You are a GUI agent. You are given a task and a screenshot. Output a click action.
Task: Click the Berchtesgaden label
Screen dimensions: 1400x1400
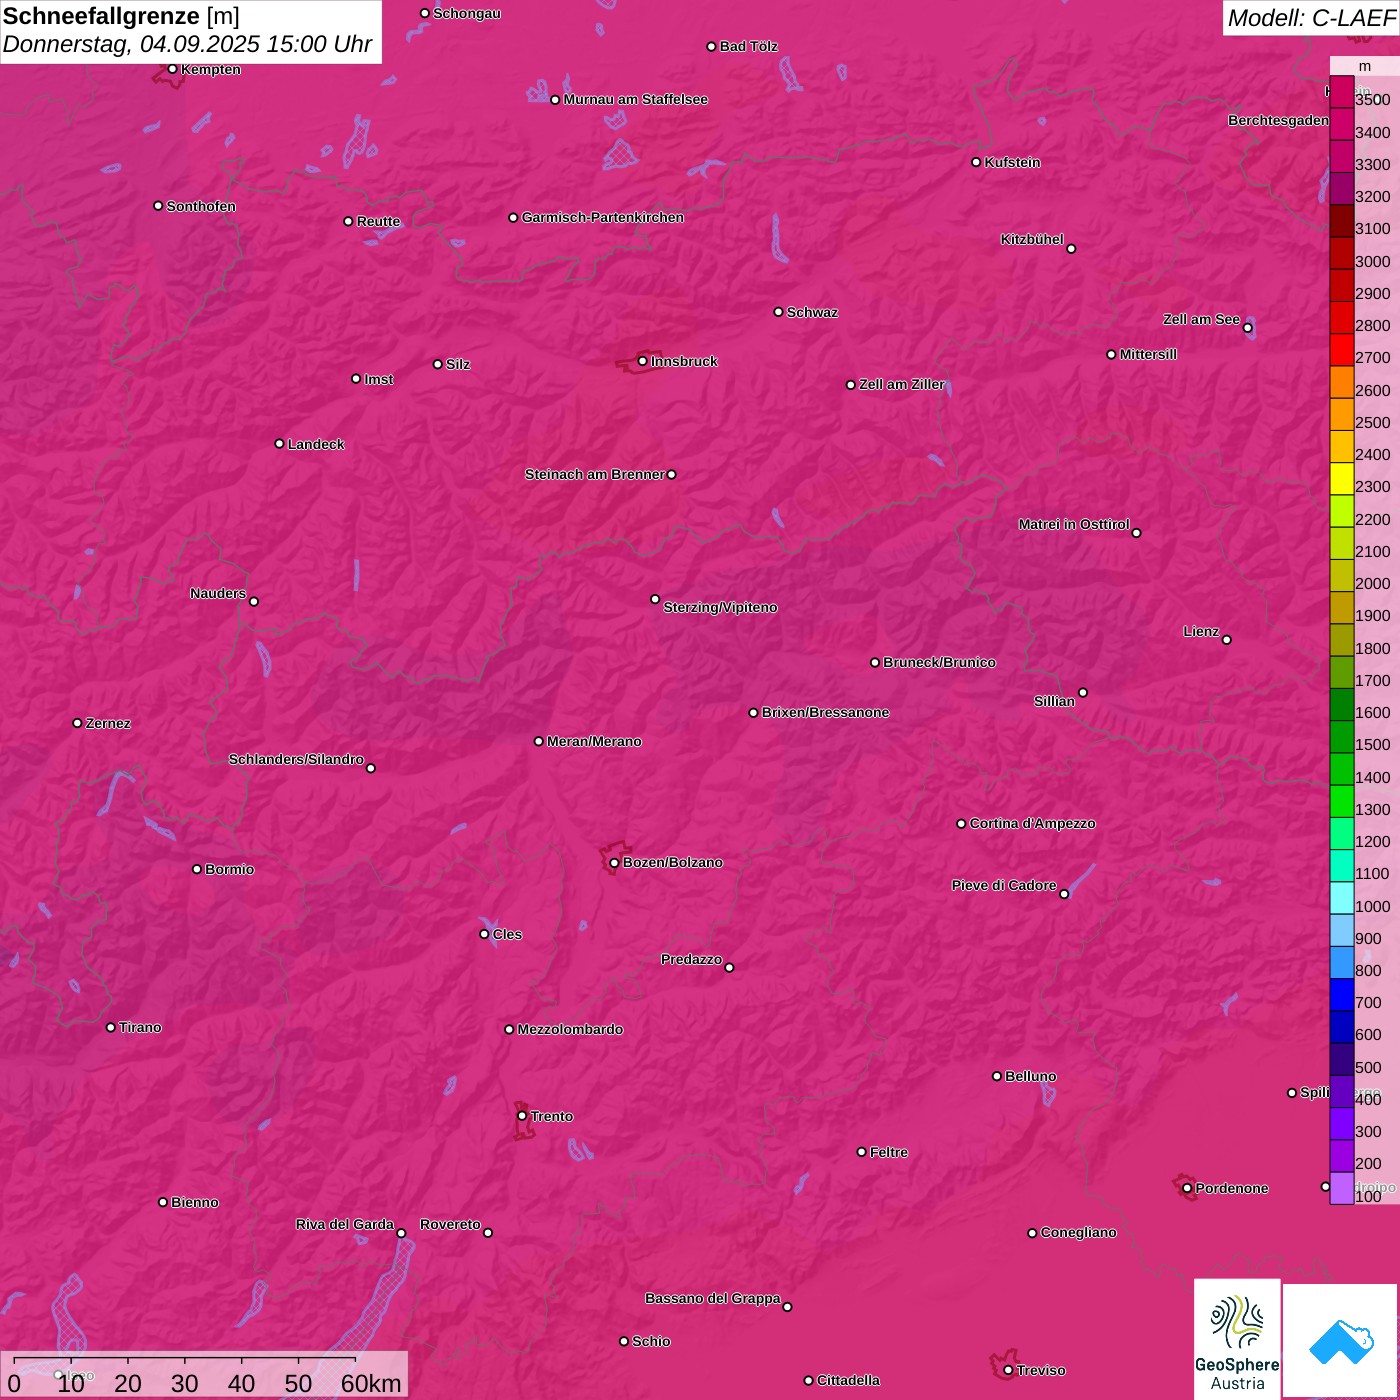point(1278,120)
